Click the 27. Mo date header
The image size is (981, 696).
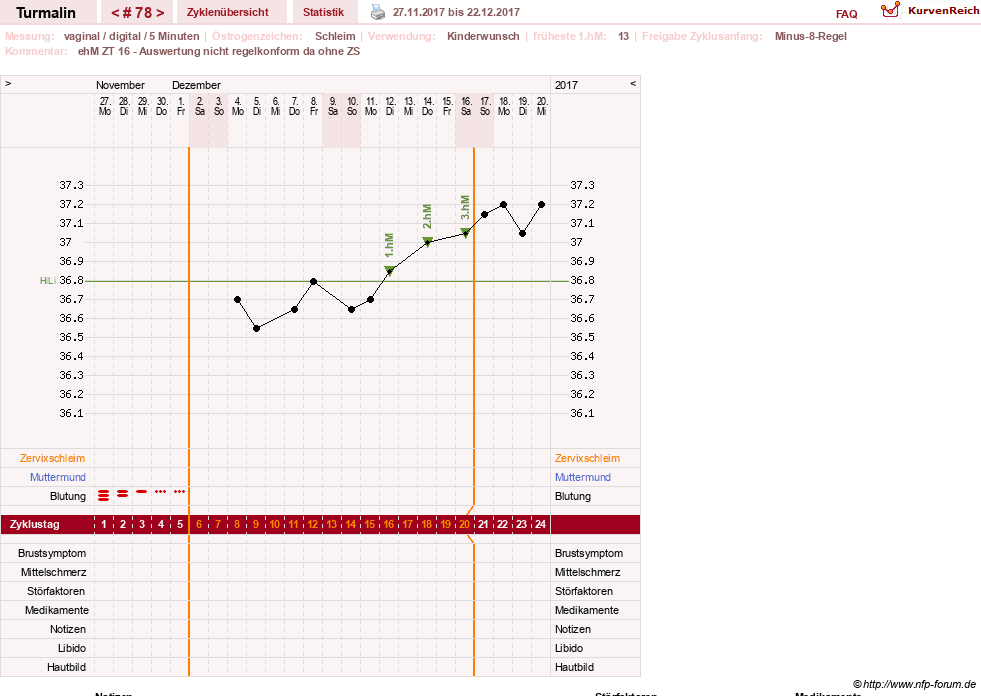coord(104,106)
